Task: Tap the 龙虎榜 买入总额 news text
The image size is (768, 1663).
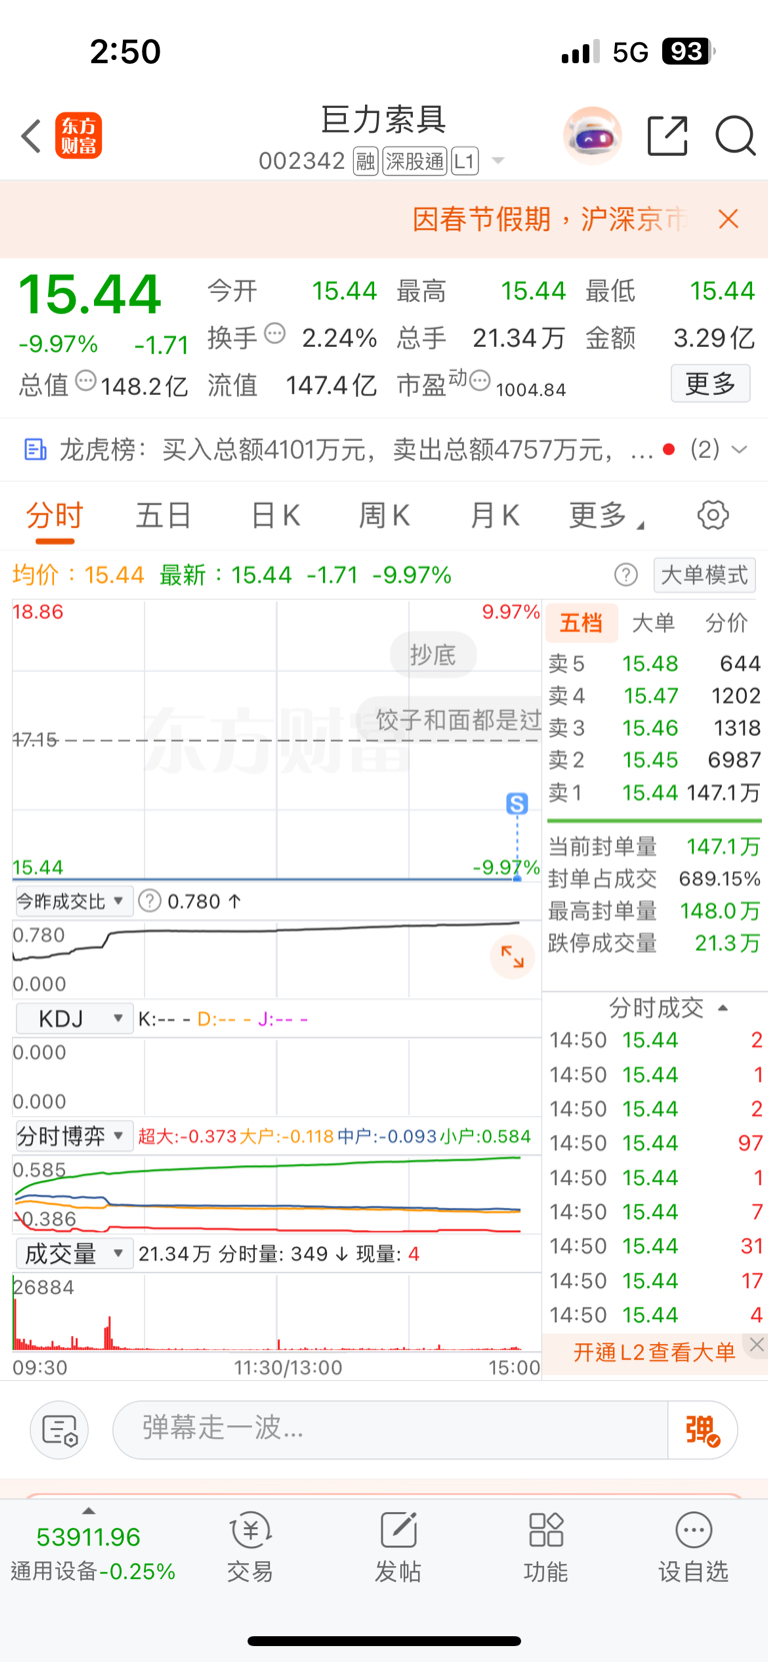Action: point(356,450)
